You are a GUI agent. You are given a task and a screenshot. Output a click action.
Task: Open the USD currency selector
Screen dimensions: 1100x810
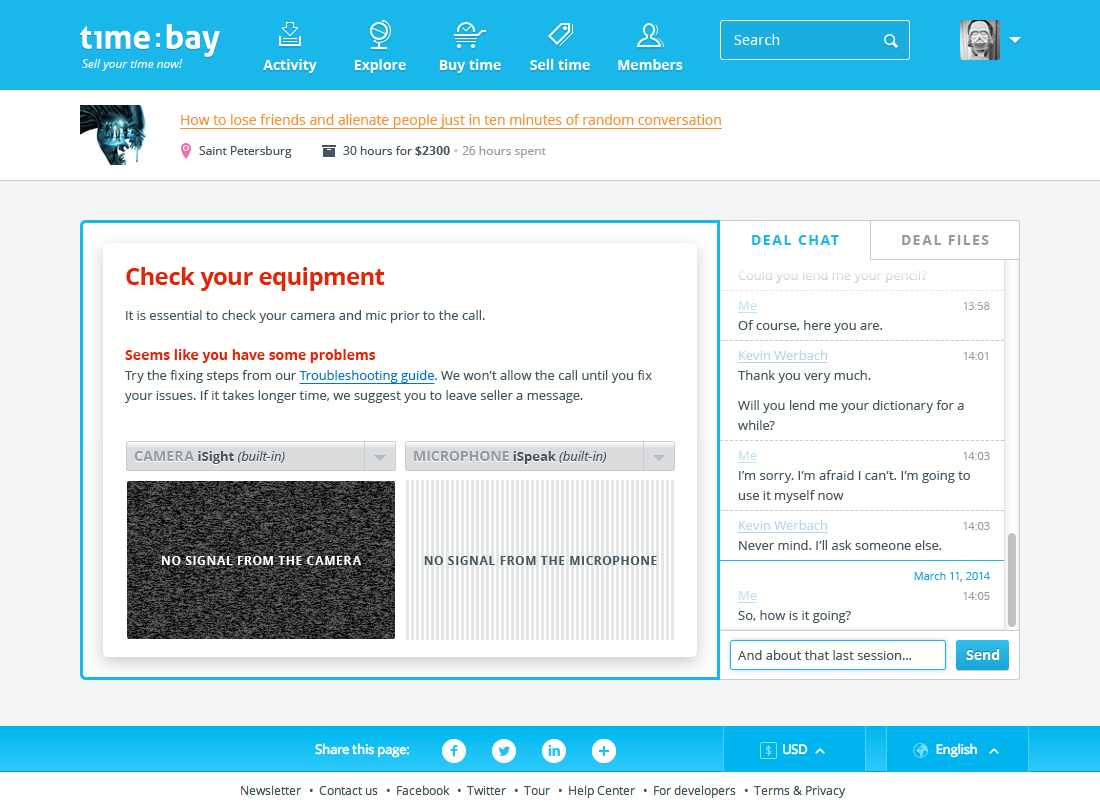click(x=794, y=750)
